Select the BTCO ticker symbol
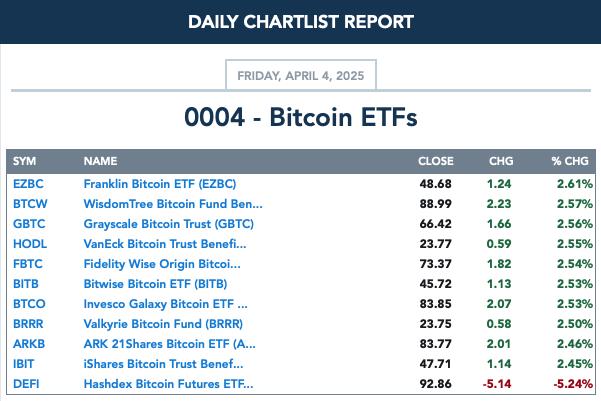 coord(29,304)
